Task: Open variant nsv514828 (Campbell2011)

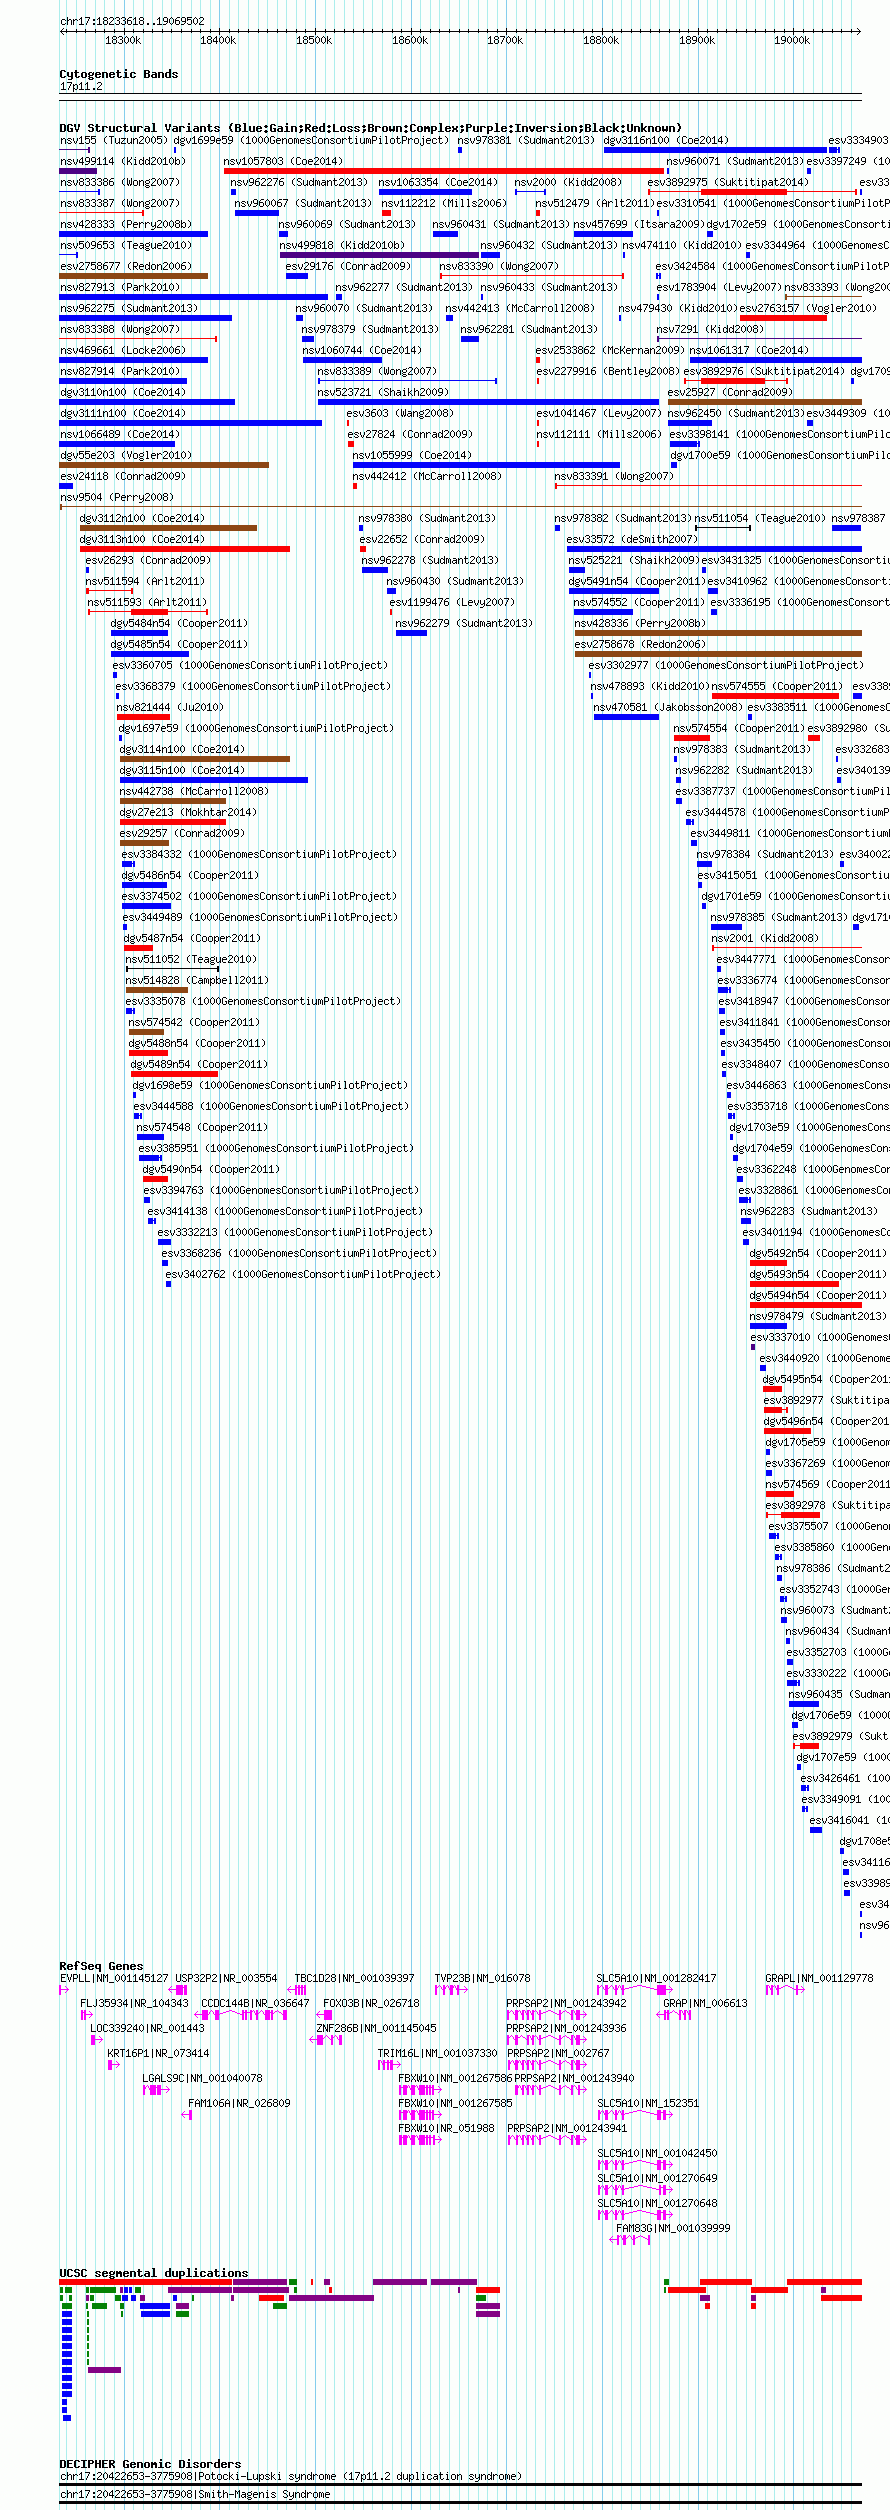Action: point(197,981)
